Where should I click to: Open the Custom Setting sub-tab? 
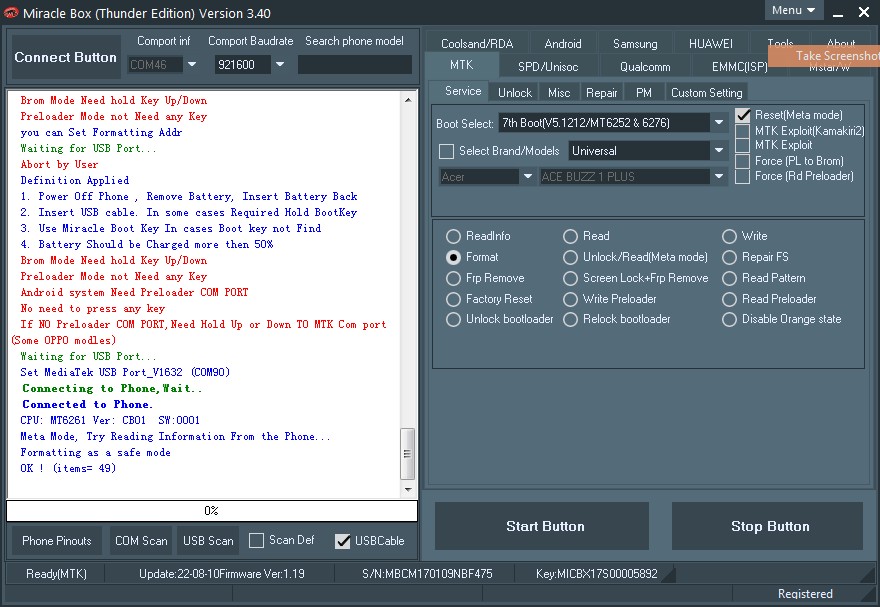[x=707, y=93]
